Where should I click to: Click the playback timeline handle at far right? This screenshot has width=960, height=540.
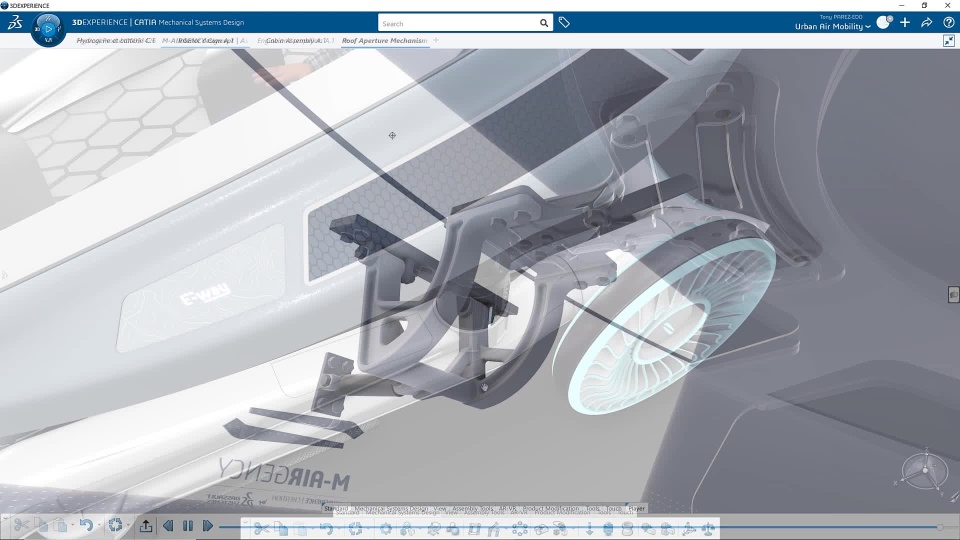(940, 527)
